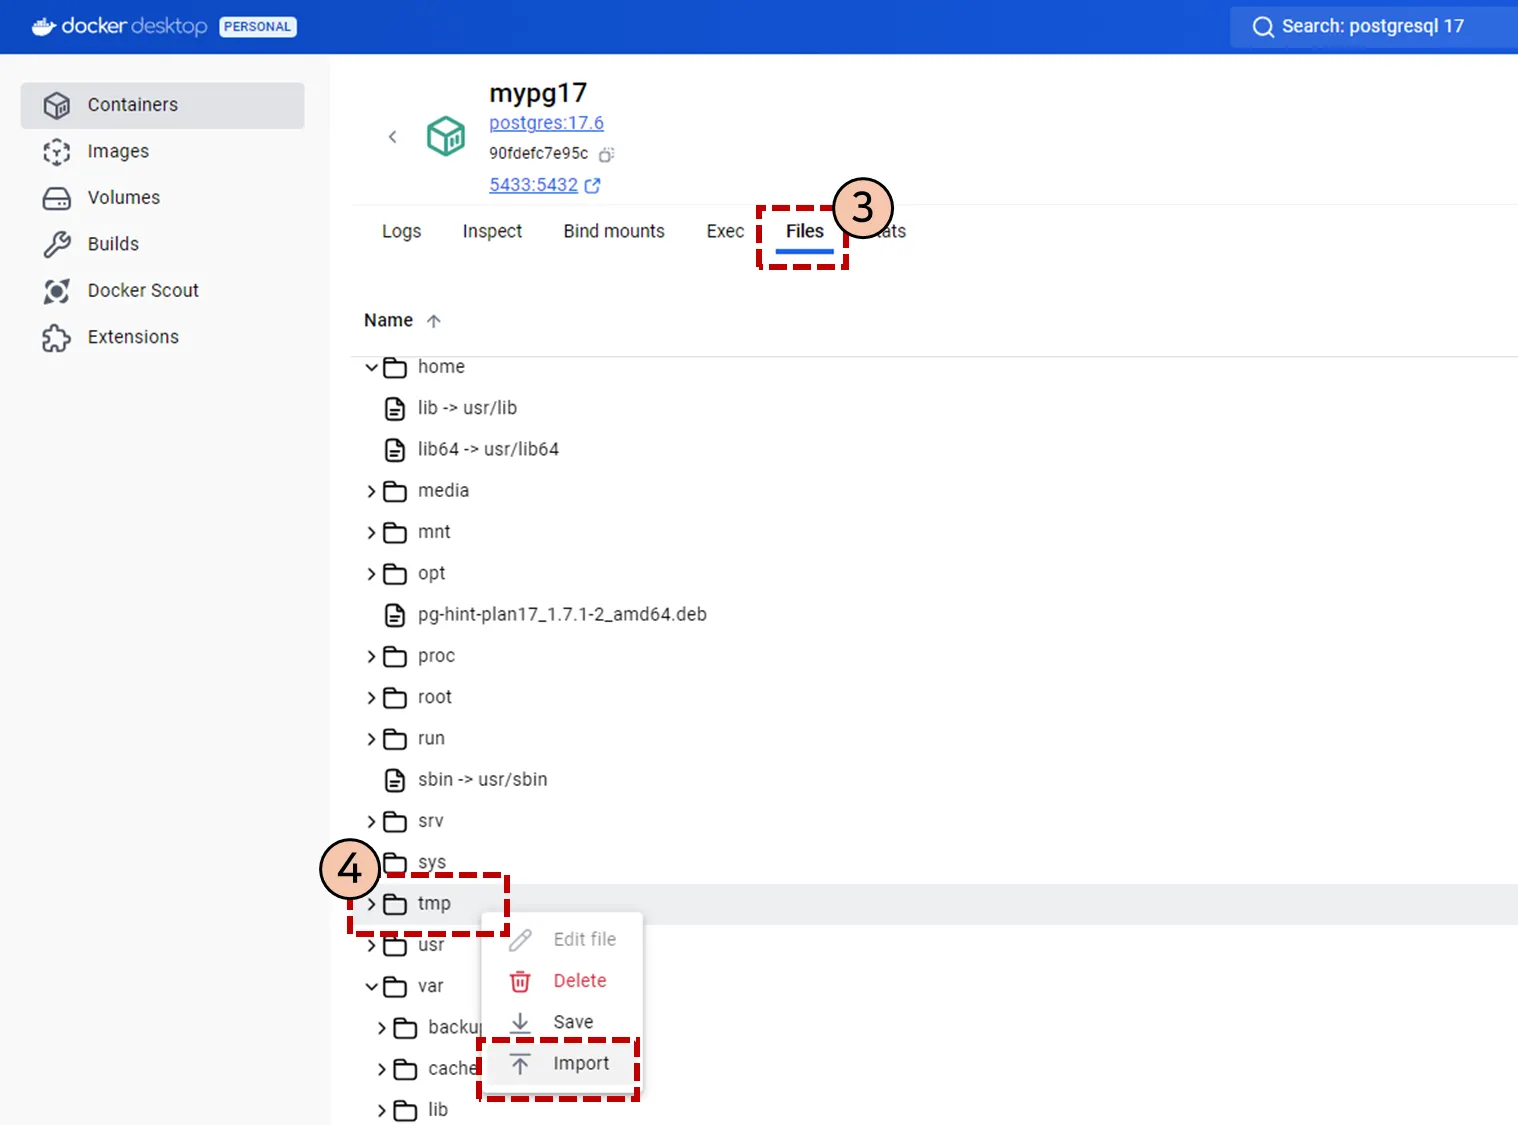Expand the backup folder inside var
The width and height of the screenshot is (1518, 1125).
coord(381,1028)
